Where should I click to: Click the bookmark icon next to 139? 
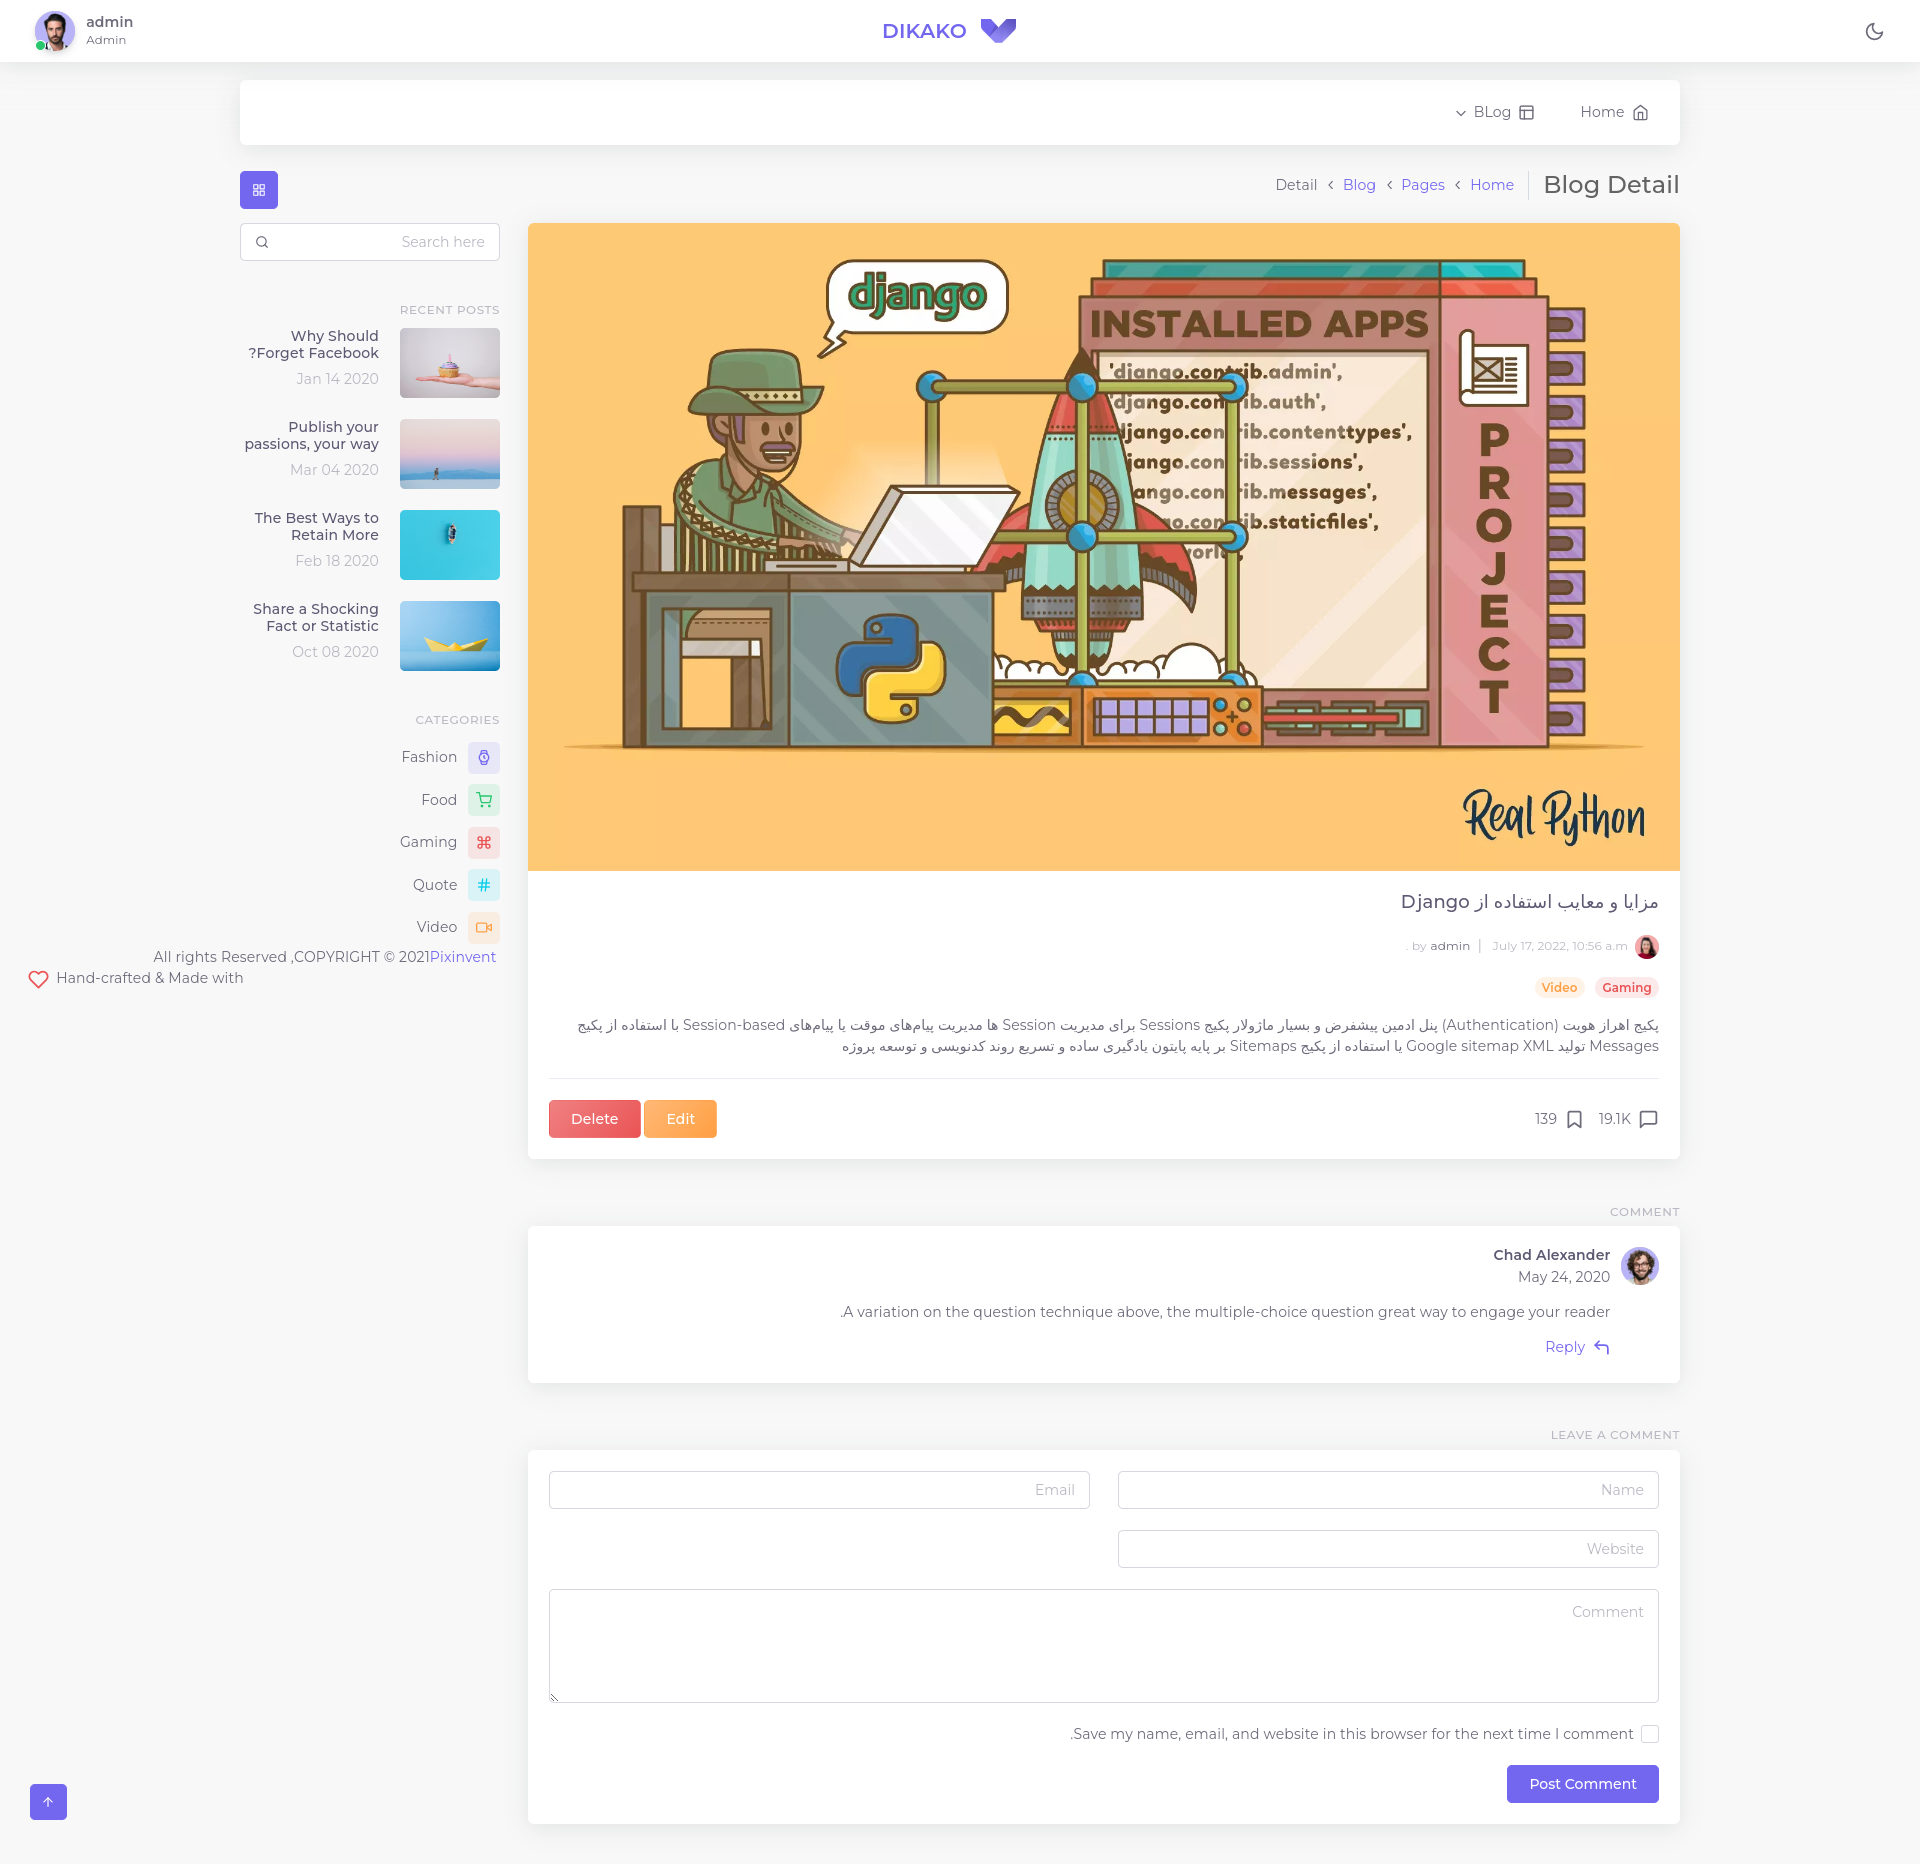(x=1574, y=1119)
